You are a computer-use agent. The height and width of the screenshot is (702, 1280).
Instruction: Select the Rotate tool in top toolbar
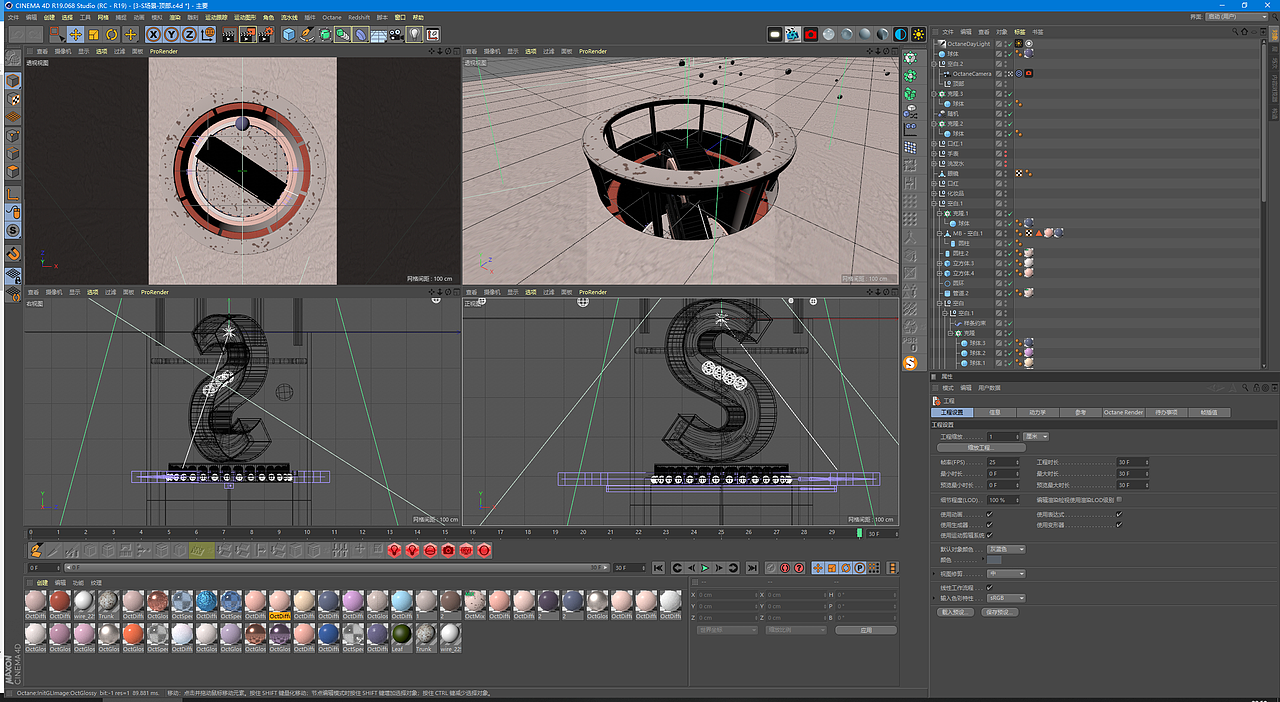coord(112,34)
